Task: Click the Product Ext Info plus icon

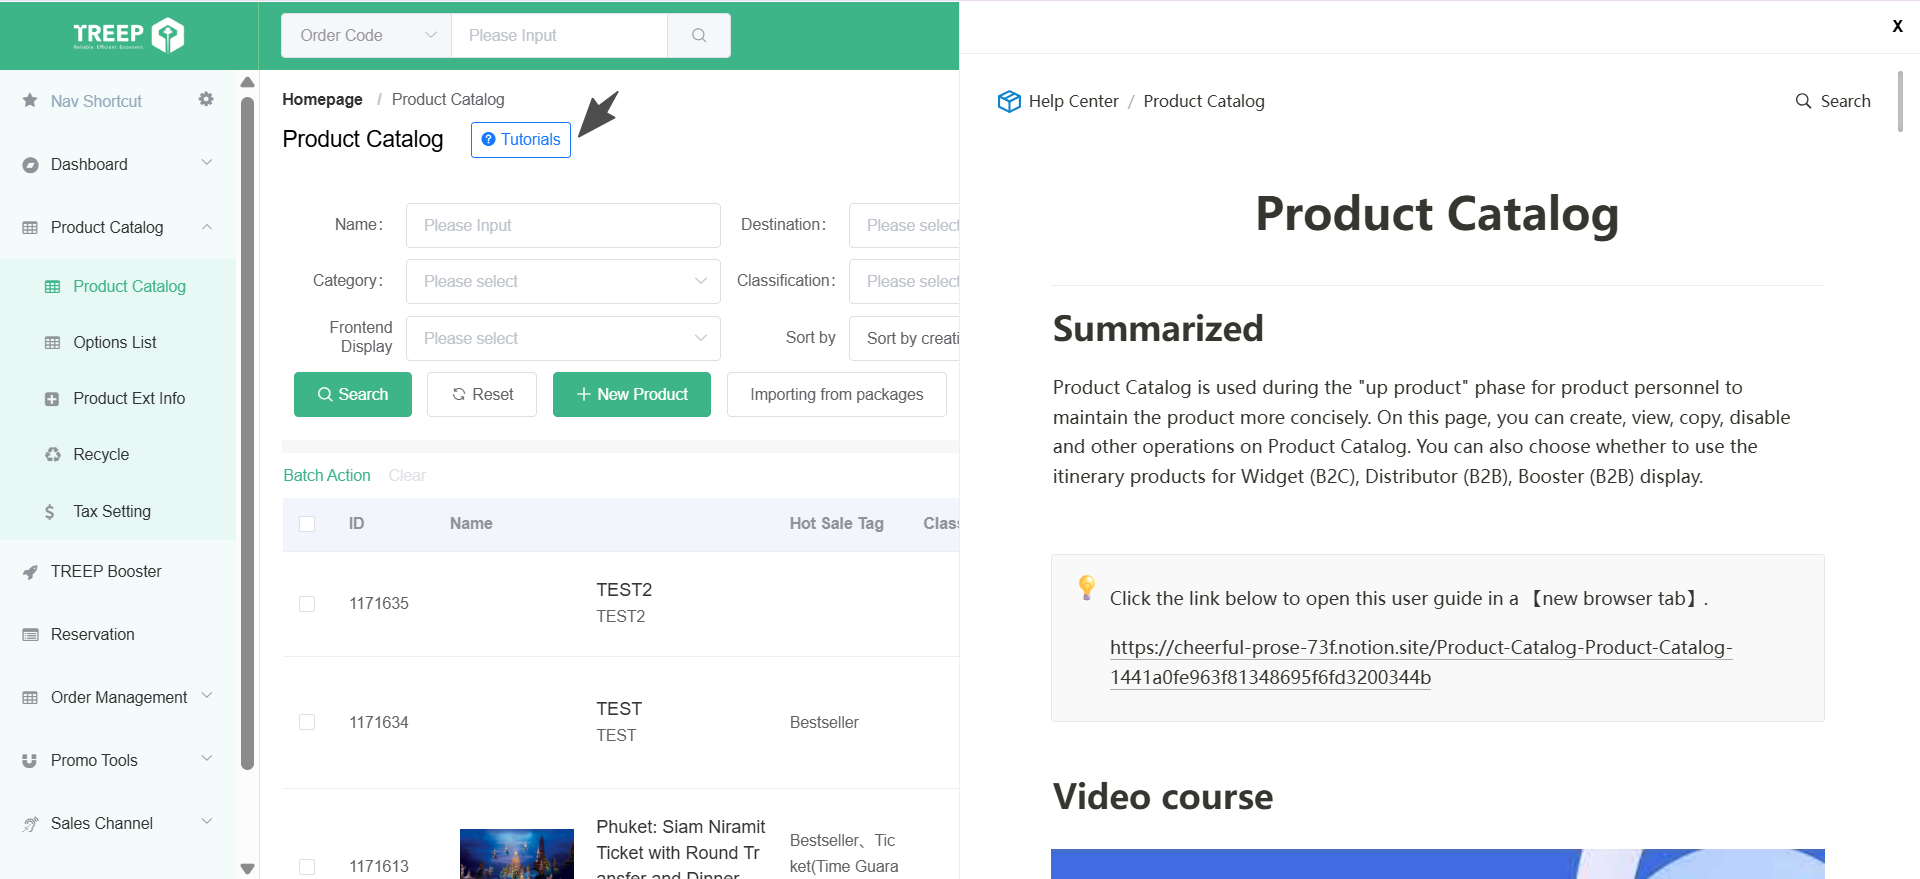Action: 52,398
